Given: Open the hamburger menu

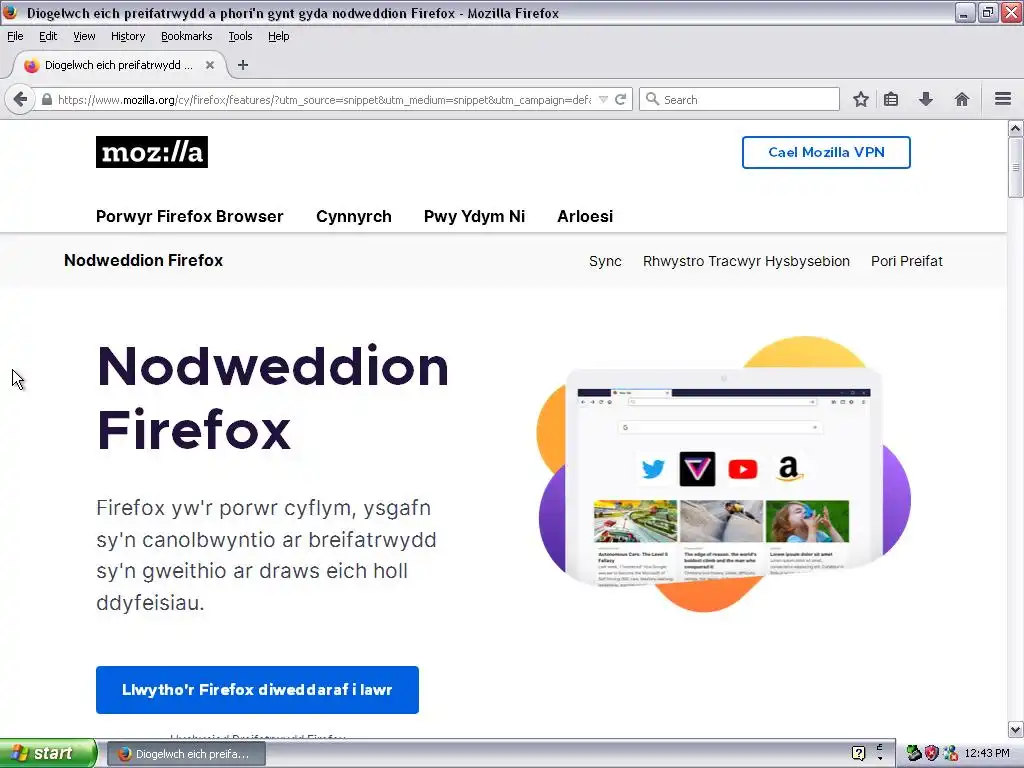Looking at the screenshot, I should pos(1003,99).
